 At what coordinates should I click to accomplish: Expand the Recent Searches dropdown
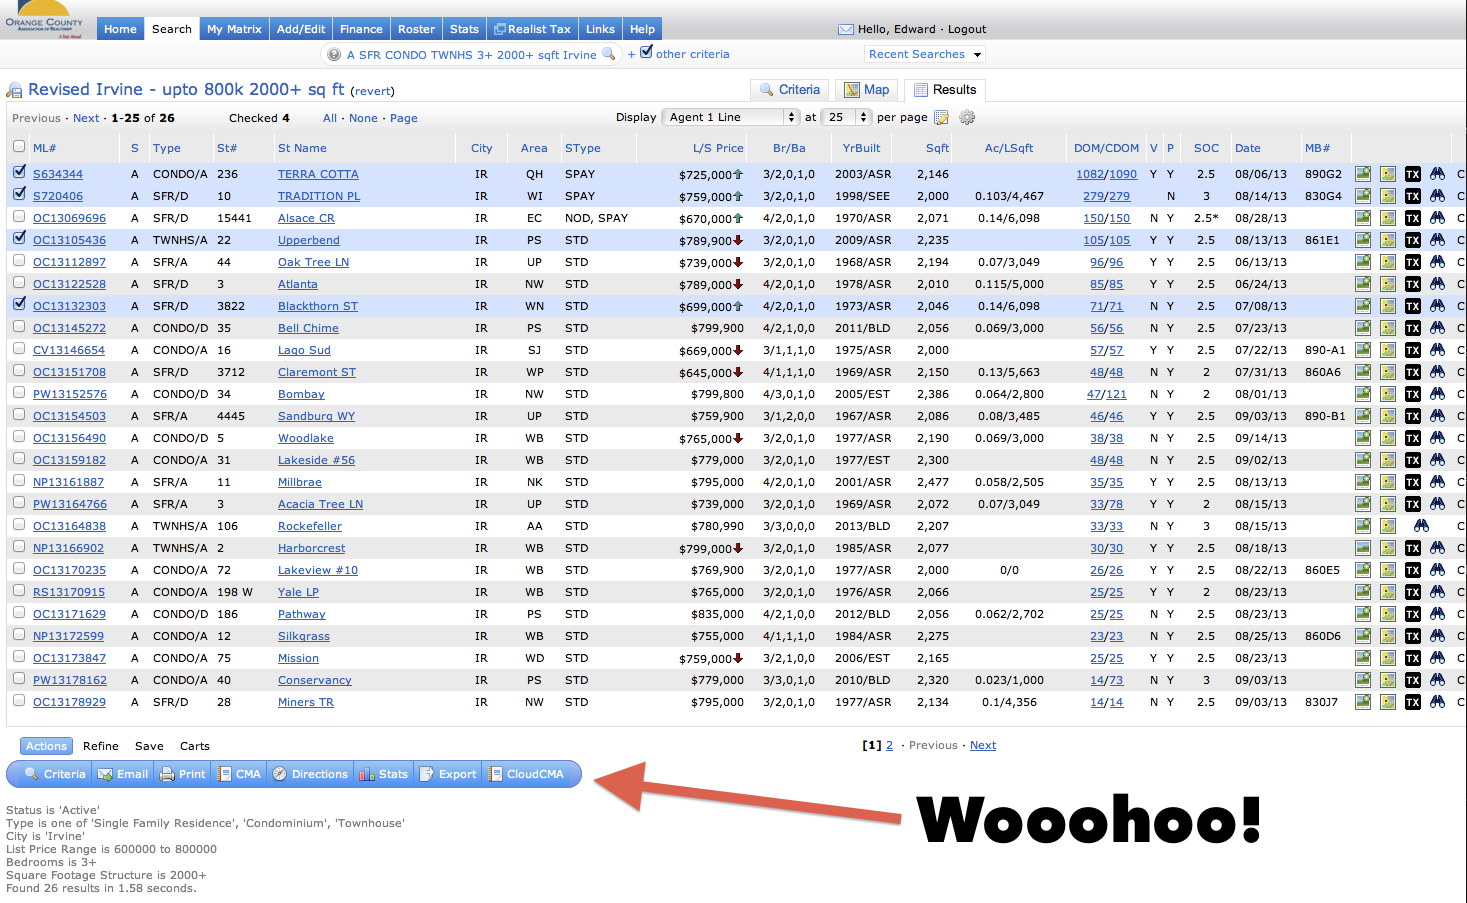[x=924, y=53]
